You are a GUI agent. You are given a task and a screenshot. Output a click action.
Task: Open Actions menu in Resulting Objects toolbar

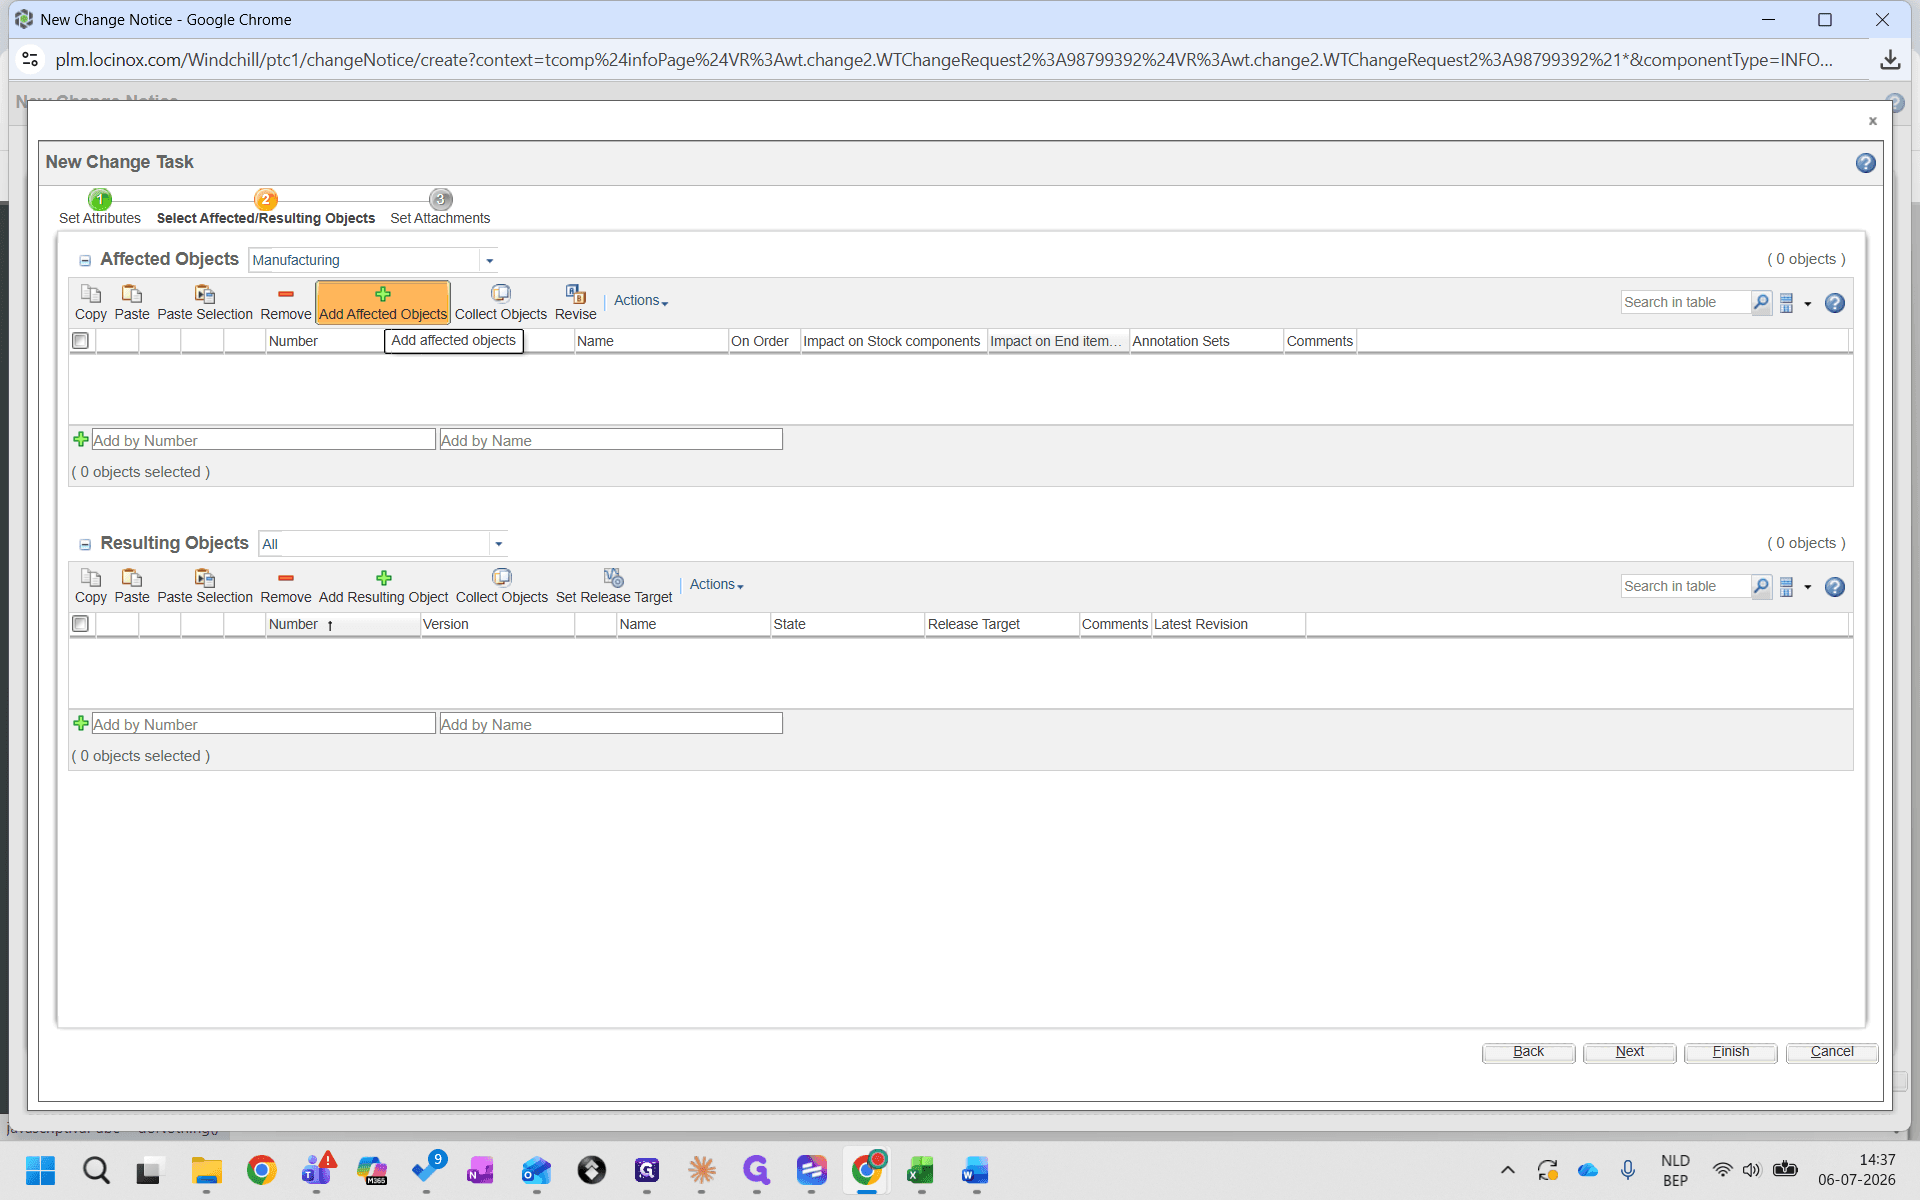[716, 584]
